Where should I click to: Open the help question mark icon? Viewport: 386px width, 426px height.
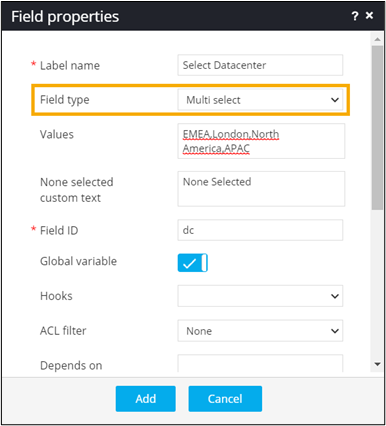click(x=355, y=16)
